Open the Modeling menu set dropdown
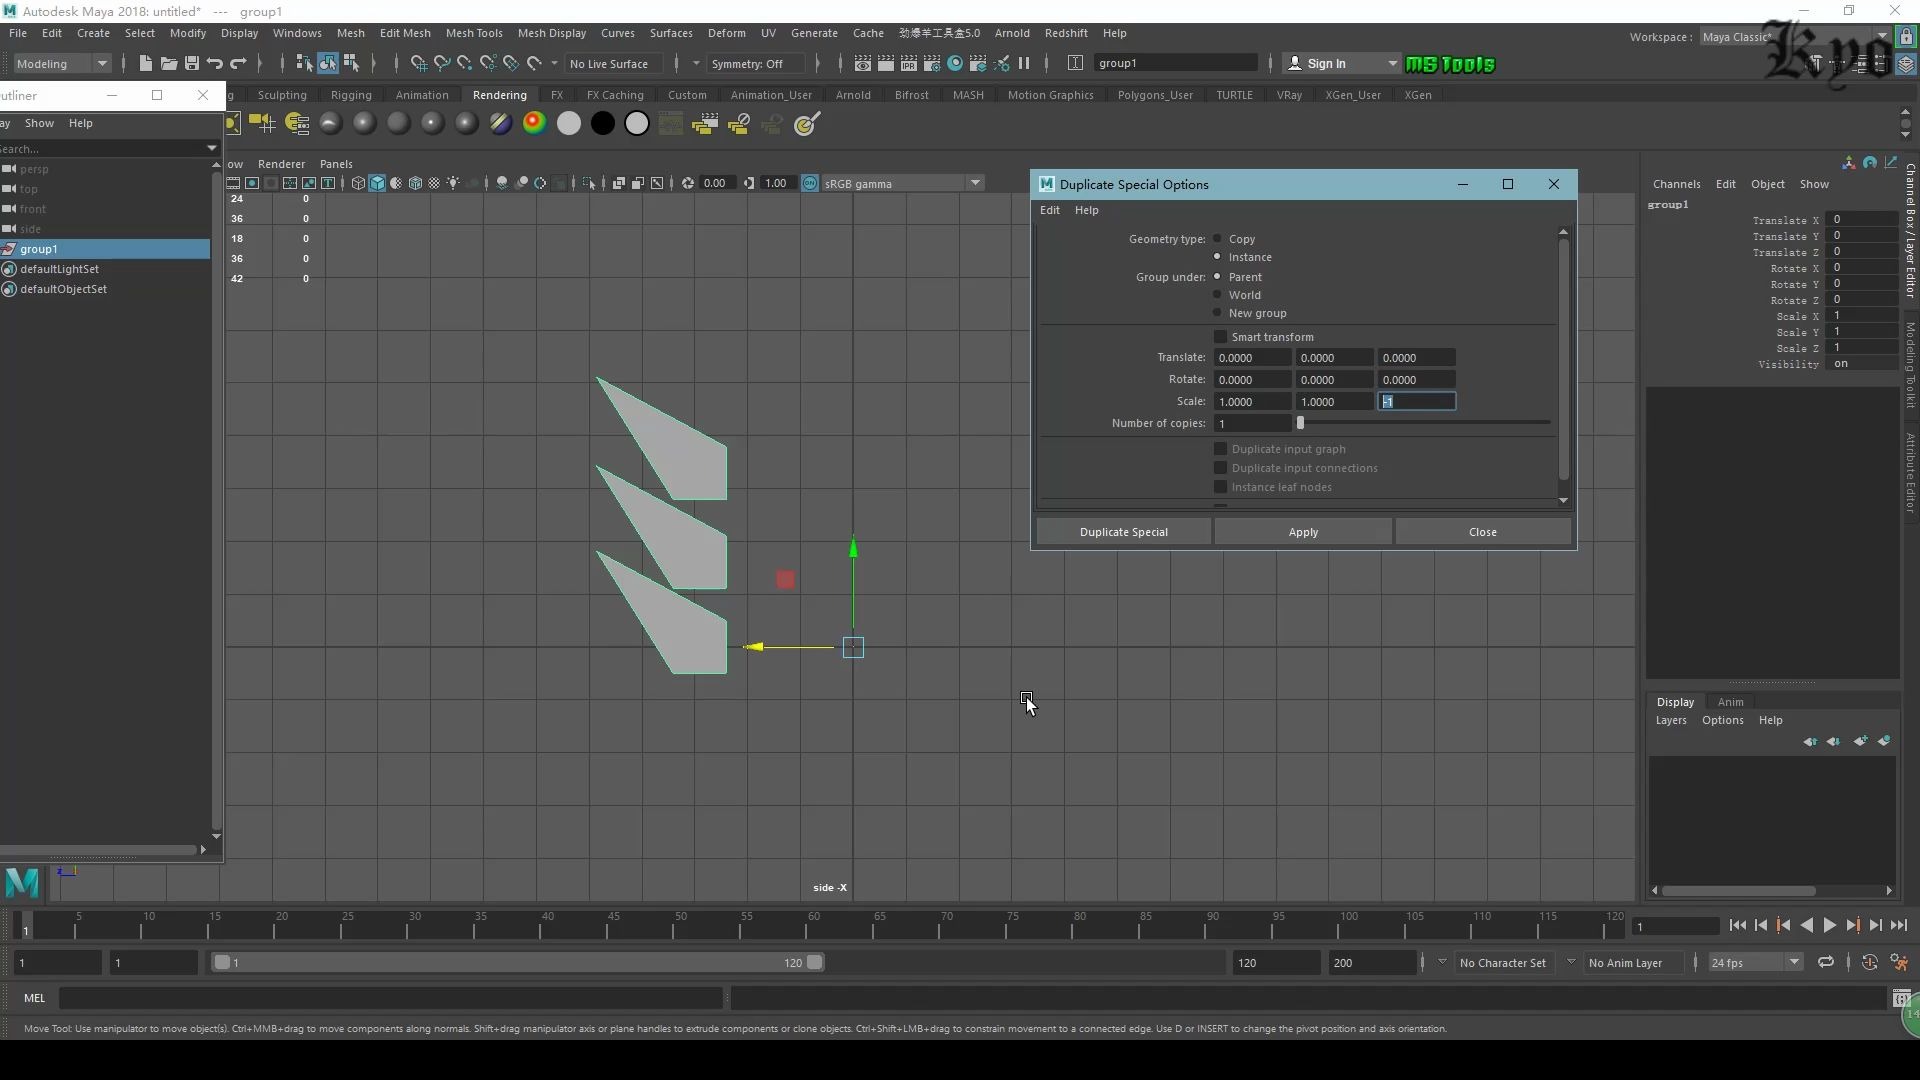The image size is (1920, 1080). click(62, 63)
